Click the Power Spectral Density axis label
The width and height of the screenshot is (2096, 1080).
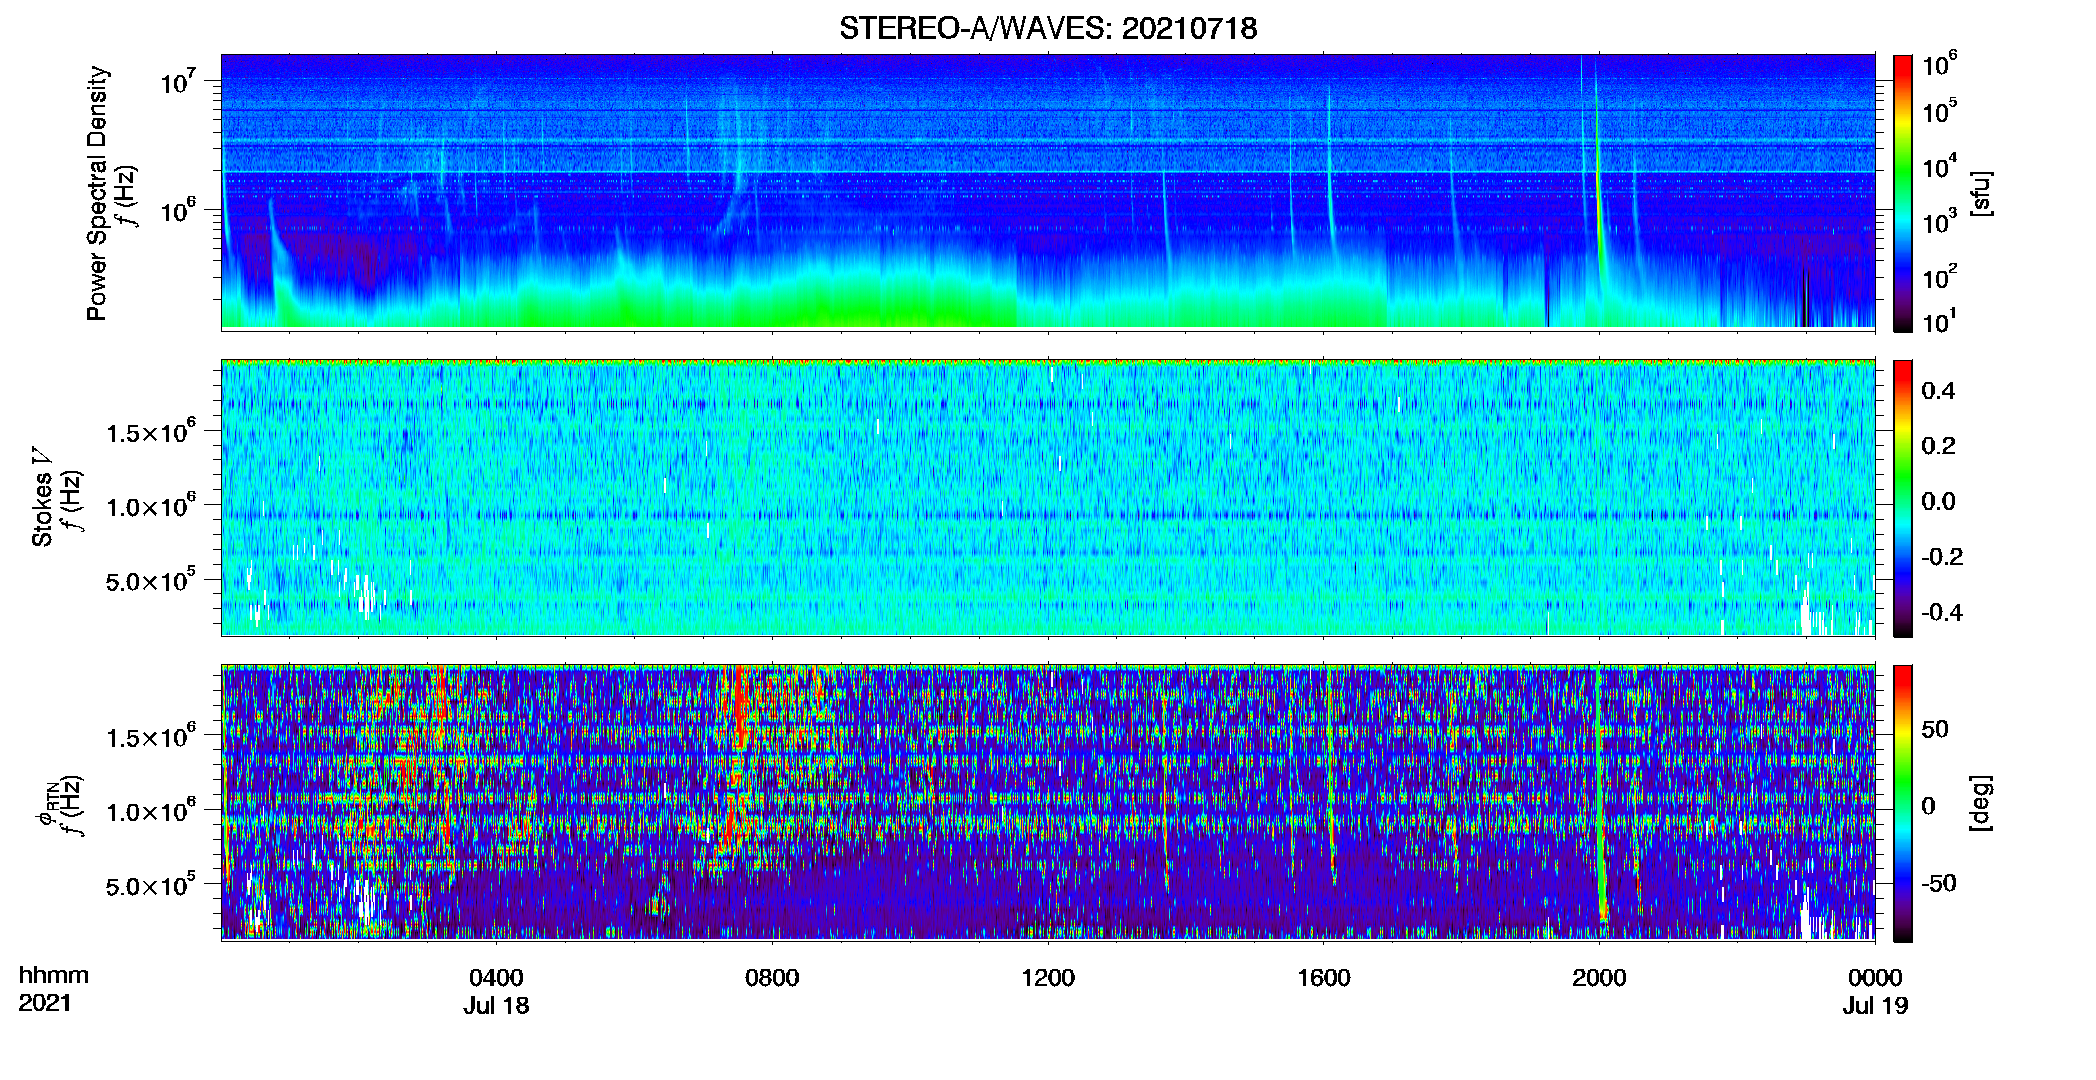[97, 193]
